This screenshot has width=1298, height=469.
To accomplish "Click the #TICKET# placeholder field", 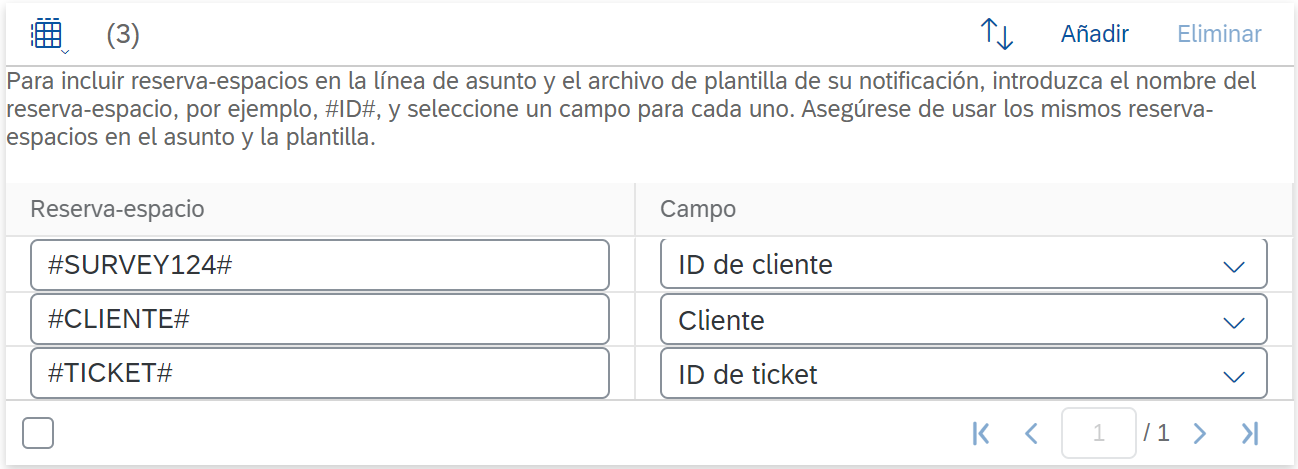I will point(320,374).
